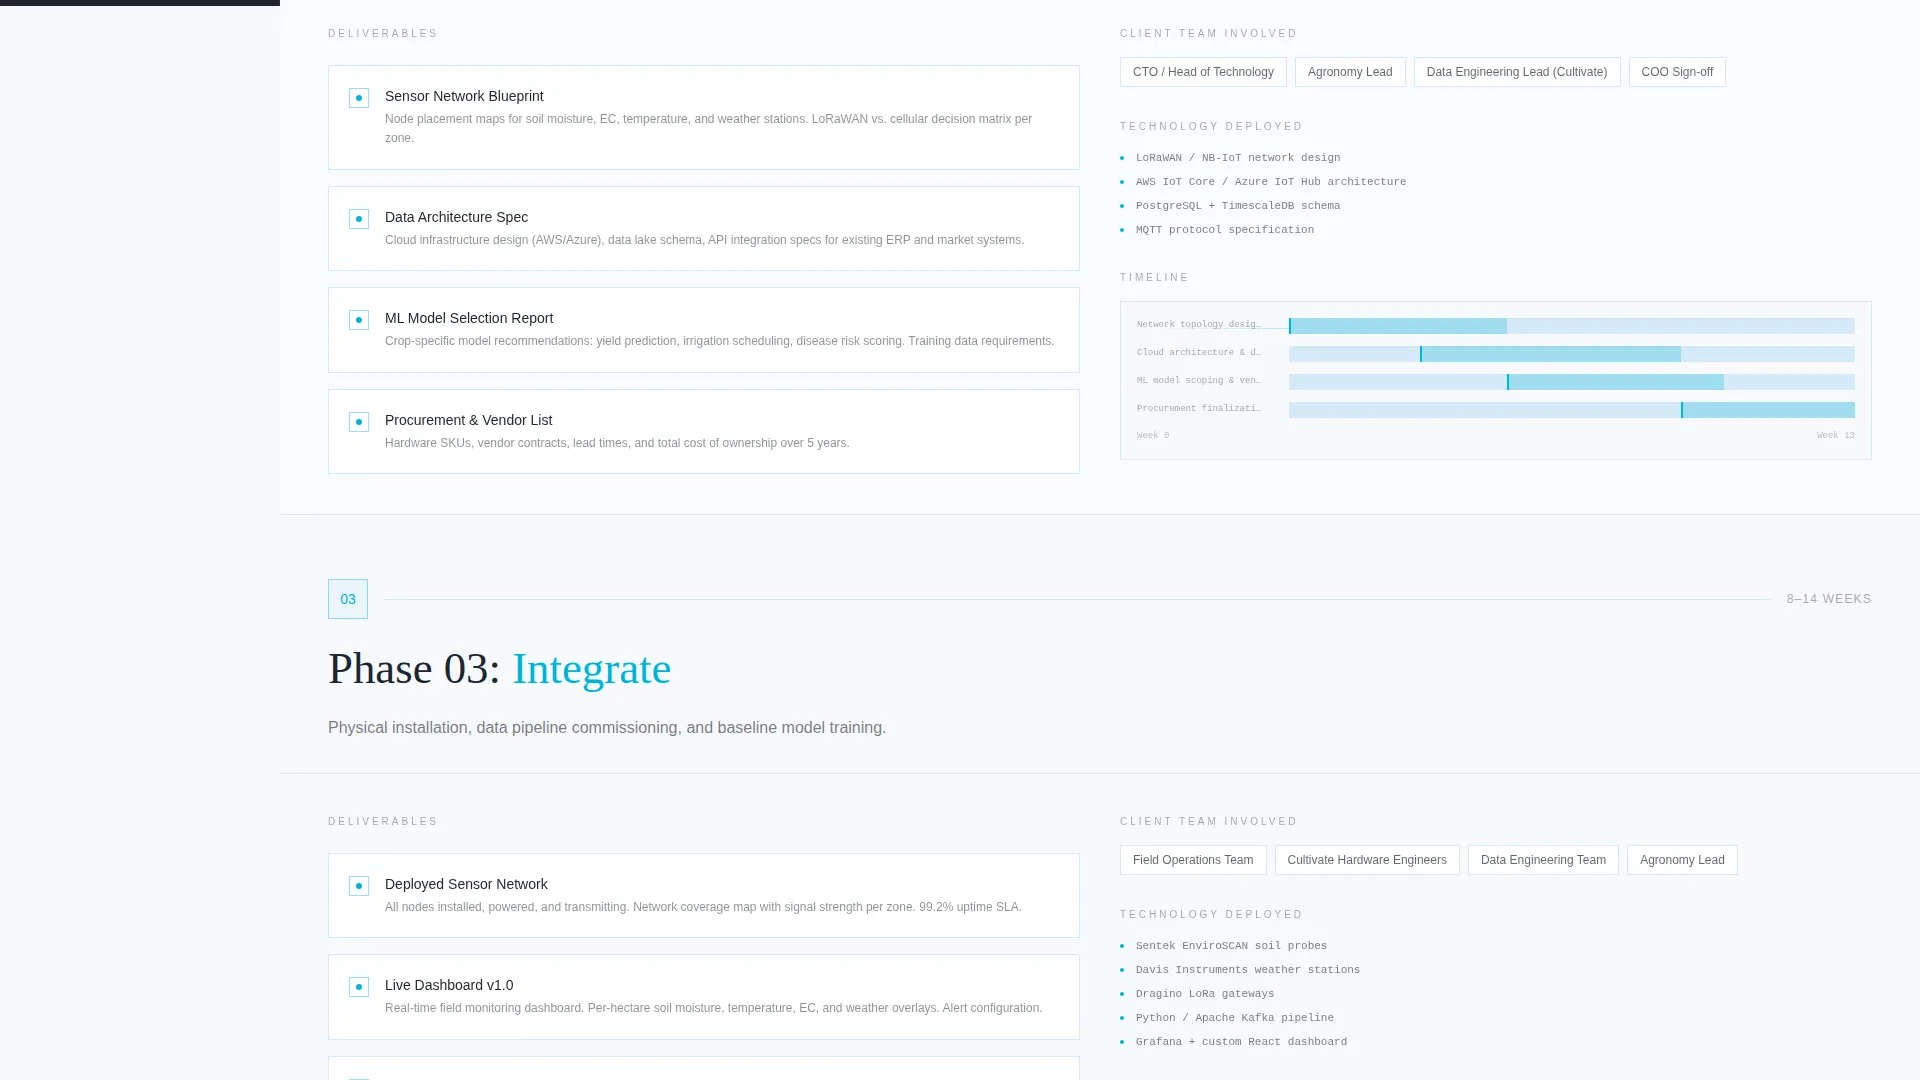The height and width of the screenshot is (1080, 1920).
Task: Click the 8–14 WEEKS duration label
Action: [1829, 599]
